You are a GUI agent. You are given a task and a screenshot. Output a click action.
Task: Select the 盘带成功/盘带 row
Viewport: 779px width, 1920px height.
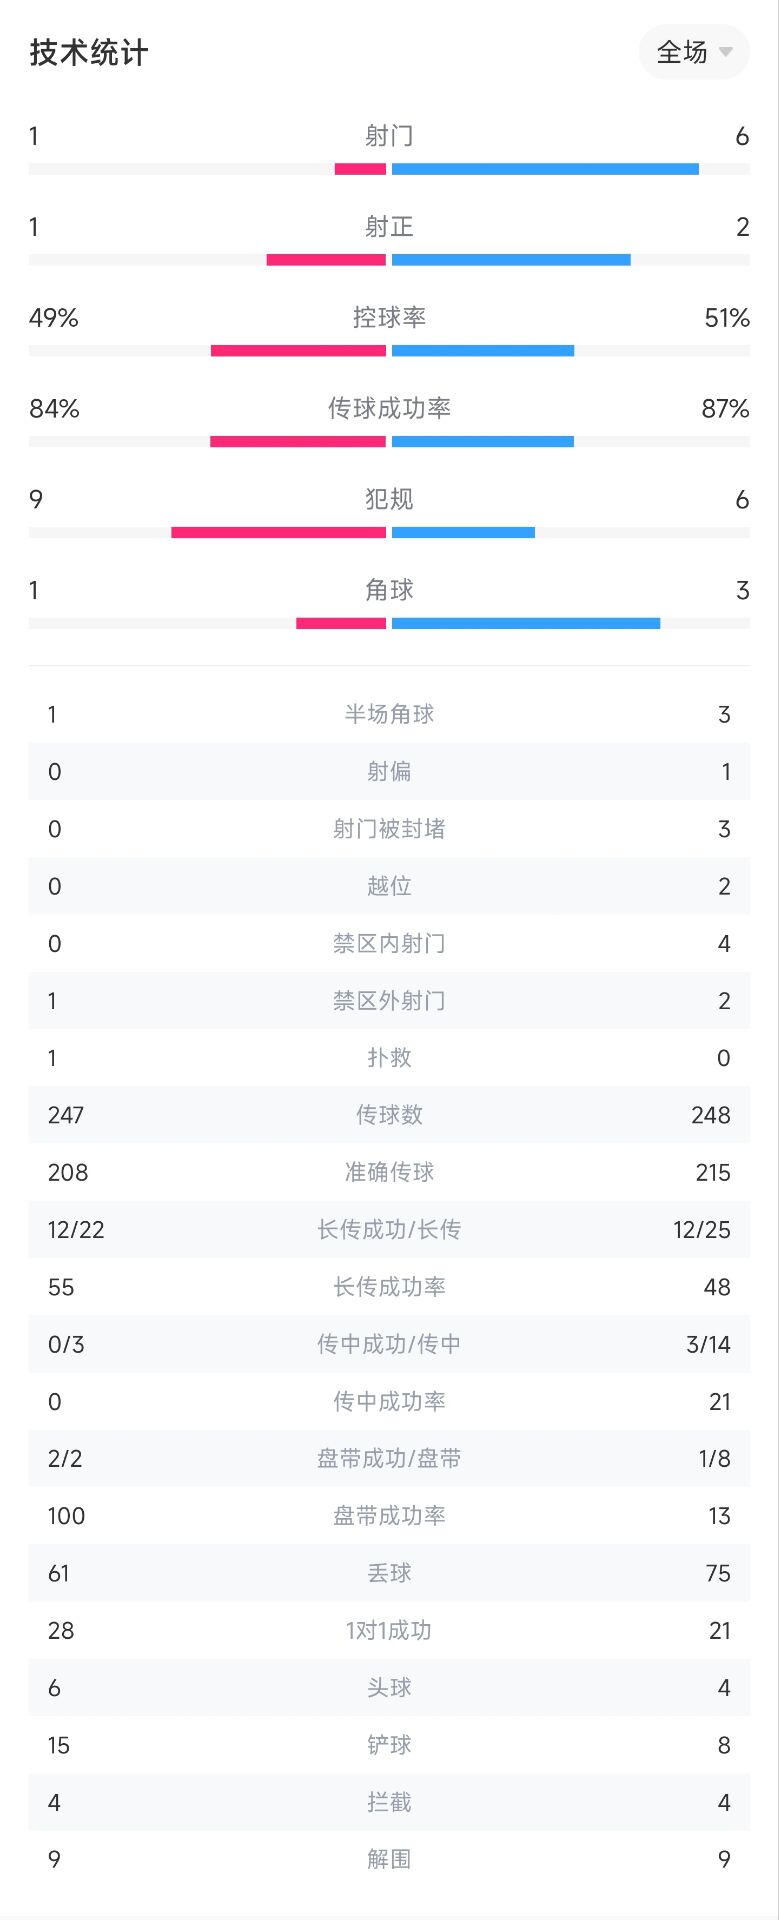389,1459
